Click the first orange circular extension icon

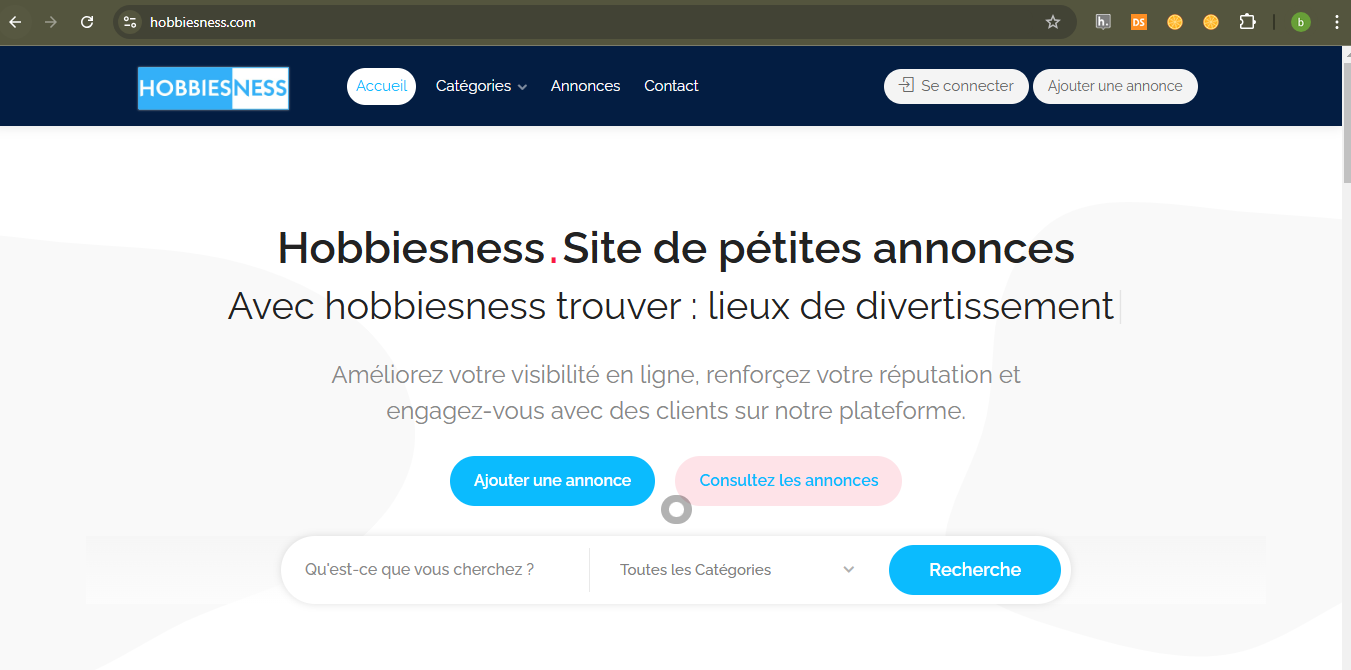1175,22
